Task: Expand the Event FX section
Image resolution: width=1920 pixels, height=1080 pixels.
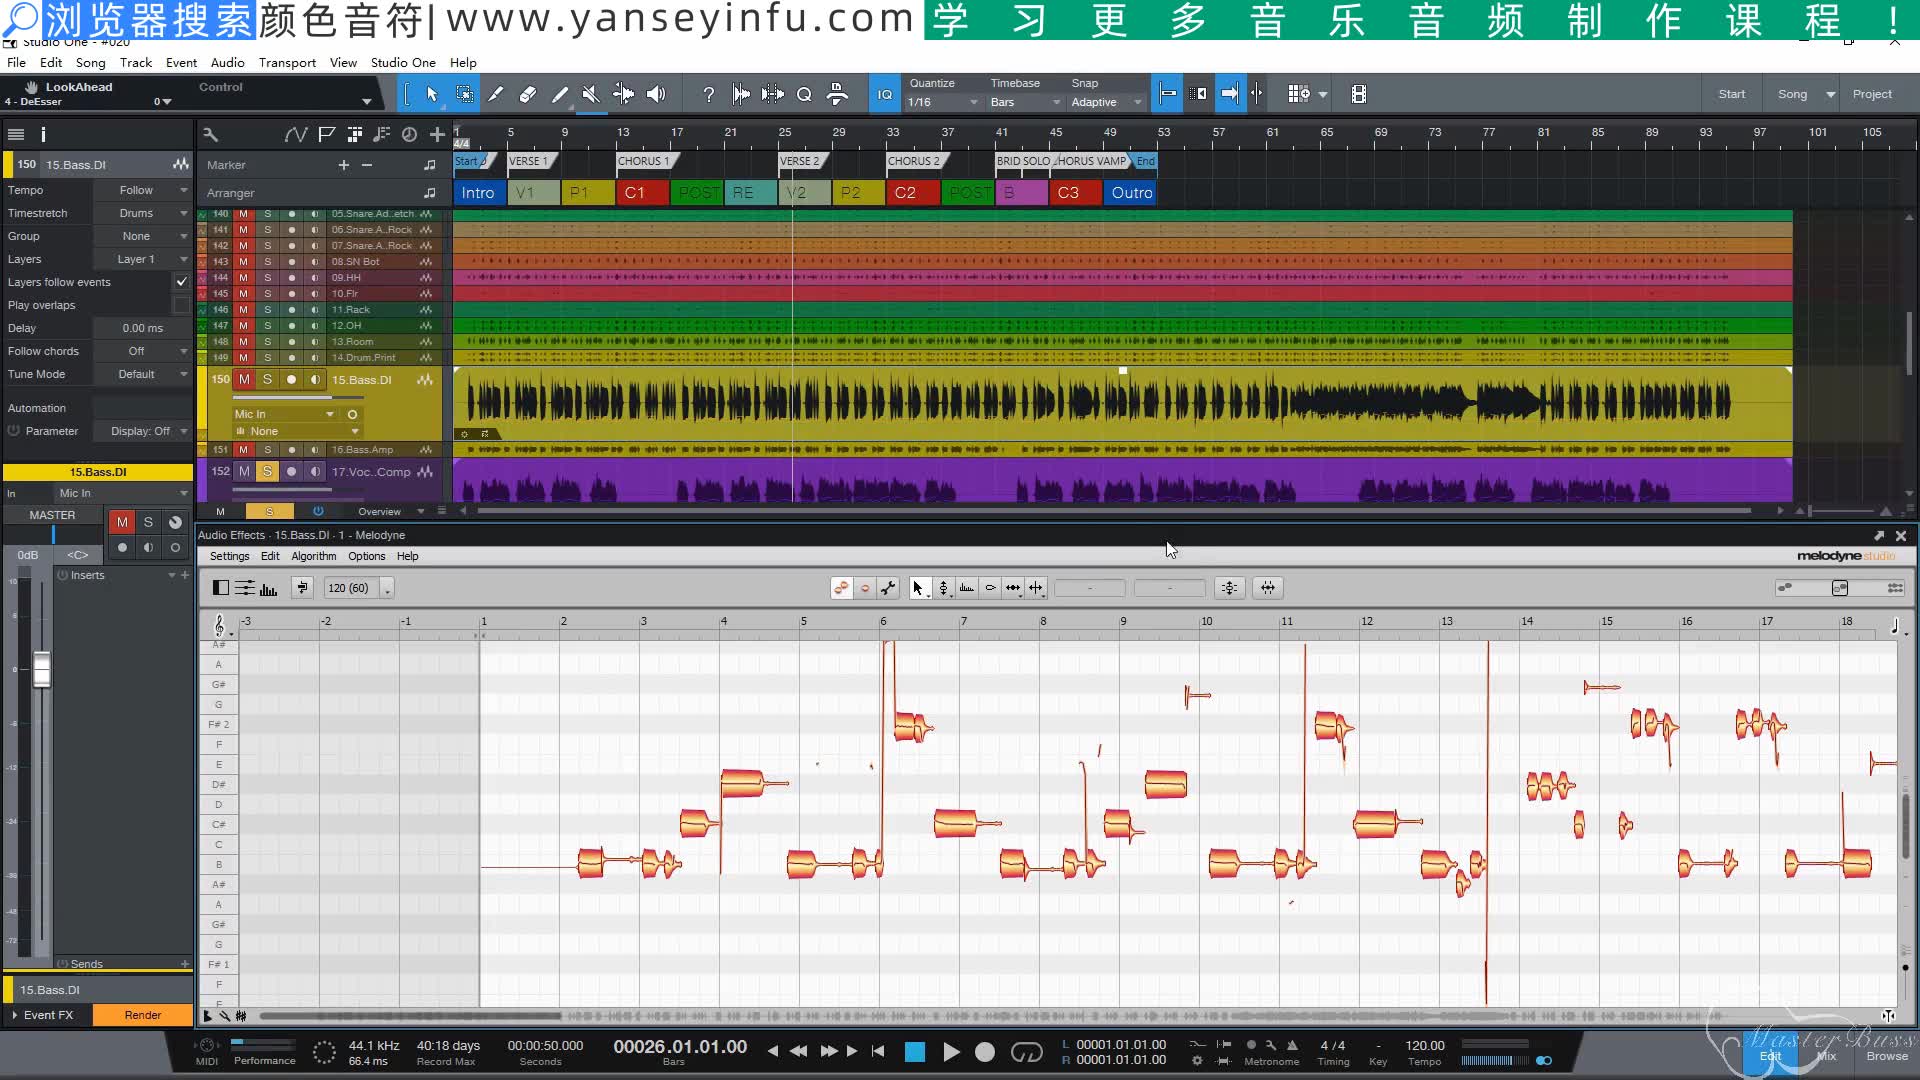Action: (x=15, y=1015)
